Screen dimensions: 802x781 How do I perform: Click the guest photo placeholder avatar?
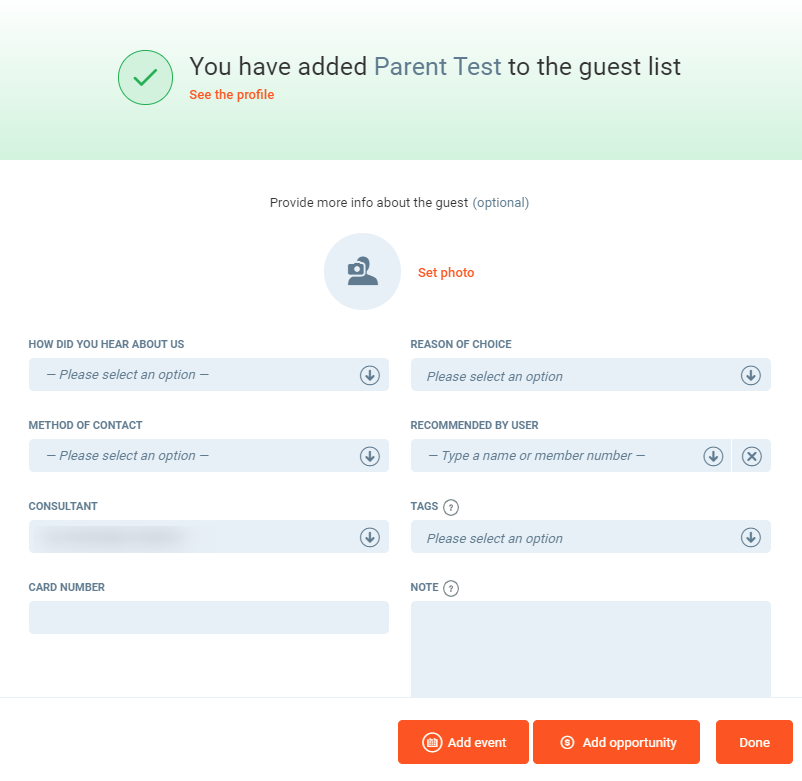coord(362,271)
